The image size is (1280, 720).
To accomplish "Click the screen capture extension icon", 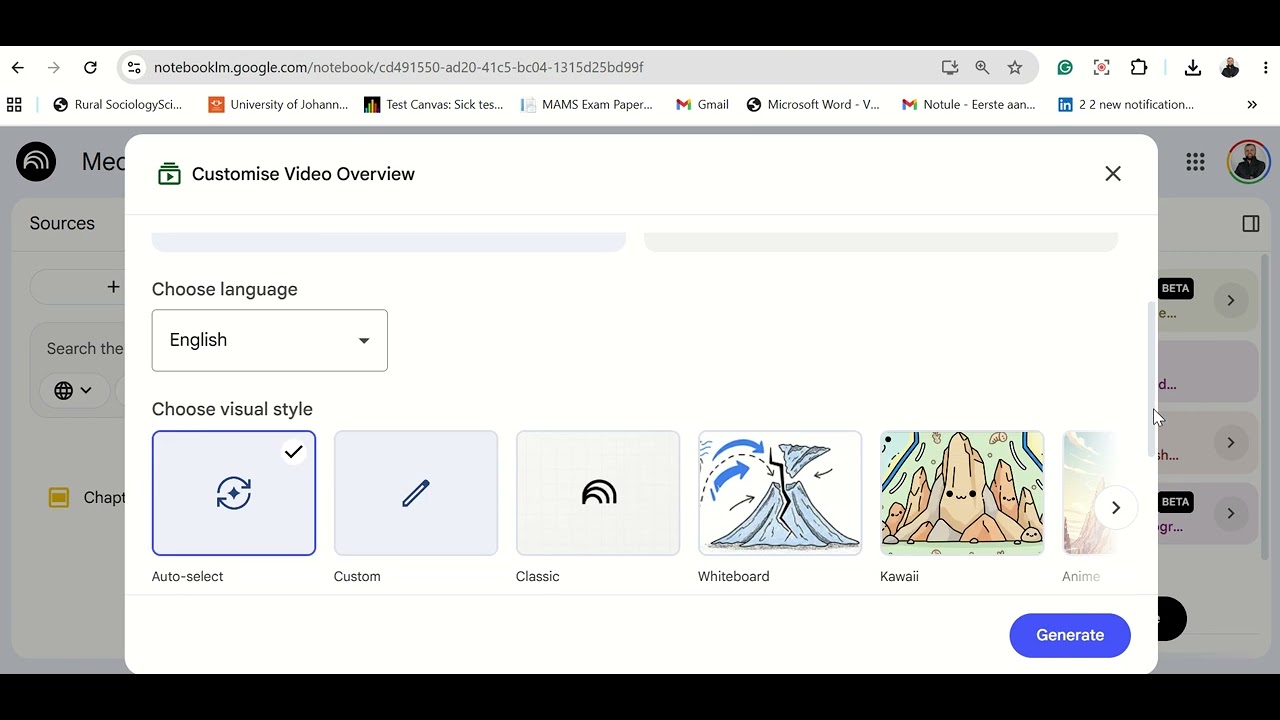I will pyautogui.click(x=1101, y=68).
